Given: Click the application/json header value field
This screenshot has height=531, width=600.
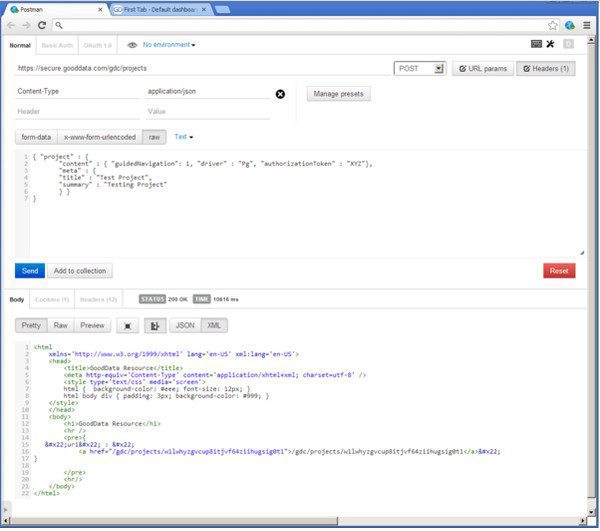Looking at the screenshot, I should click(208, 91).
